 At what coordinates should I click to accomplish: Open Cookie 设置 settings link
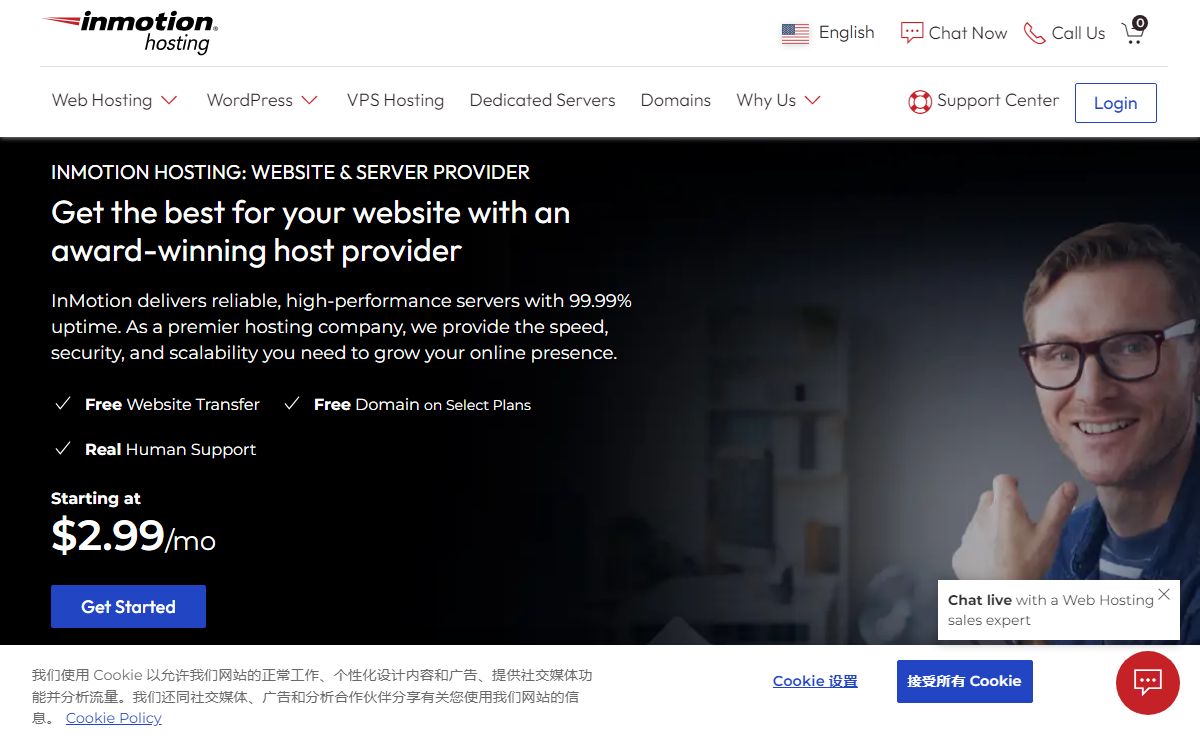815,681
